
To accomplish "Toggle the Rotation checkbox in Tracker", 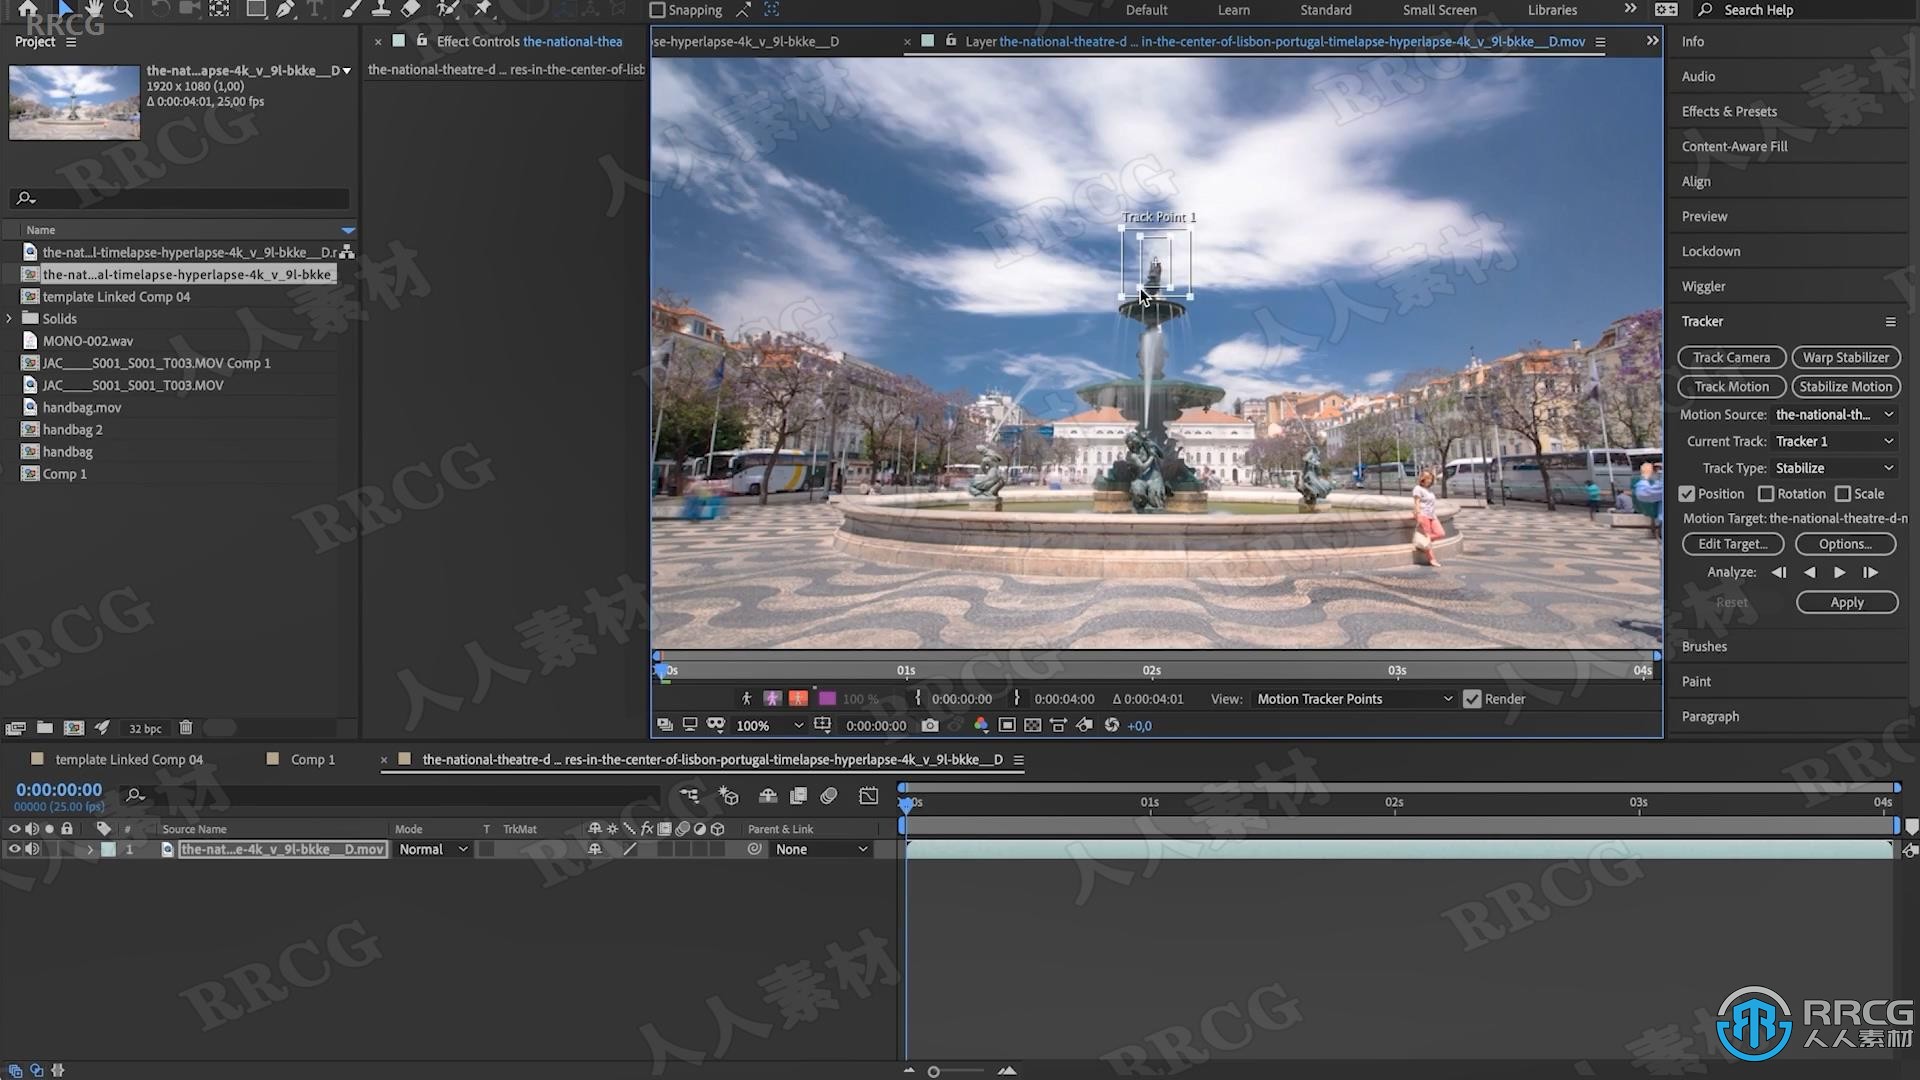I will pyautogui.click(x=1764, y=493).
